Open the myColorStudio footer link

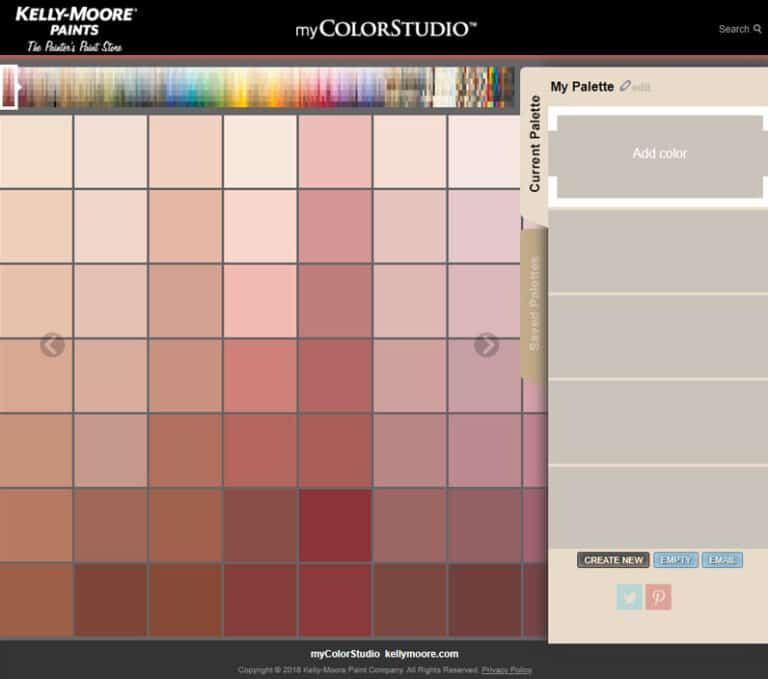(345, 654)
